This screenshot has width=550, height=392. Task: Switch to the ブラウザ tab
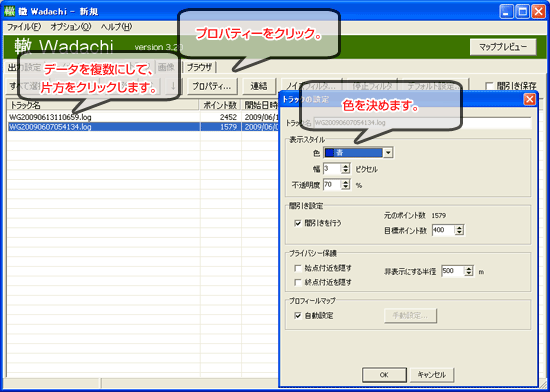tap(199, 67)
